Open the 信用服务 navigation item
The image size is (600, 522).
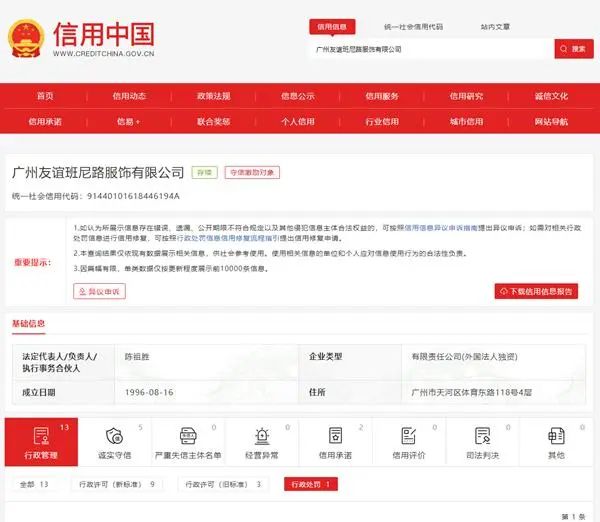pyautogui.click(x=382, y=96)
